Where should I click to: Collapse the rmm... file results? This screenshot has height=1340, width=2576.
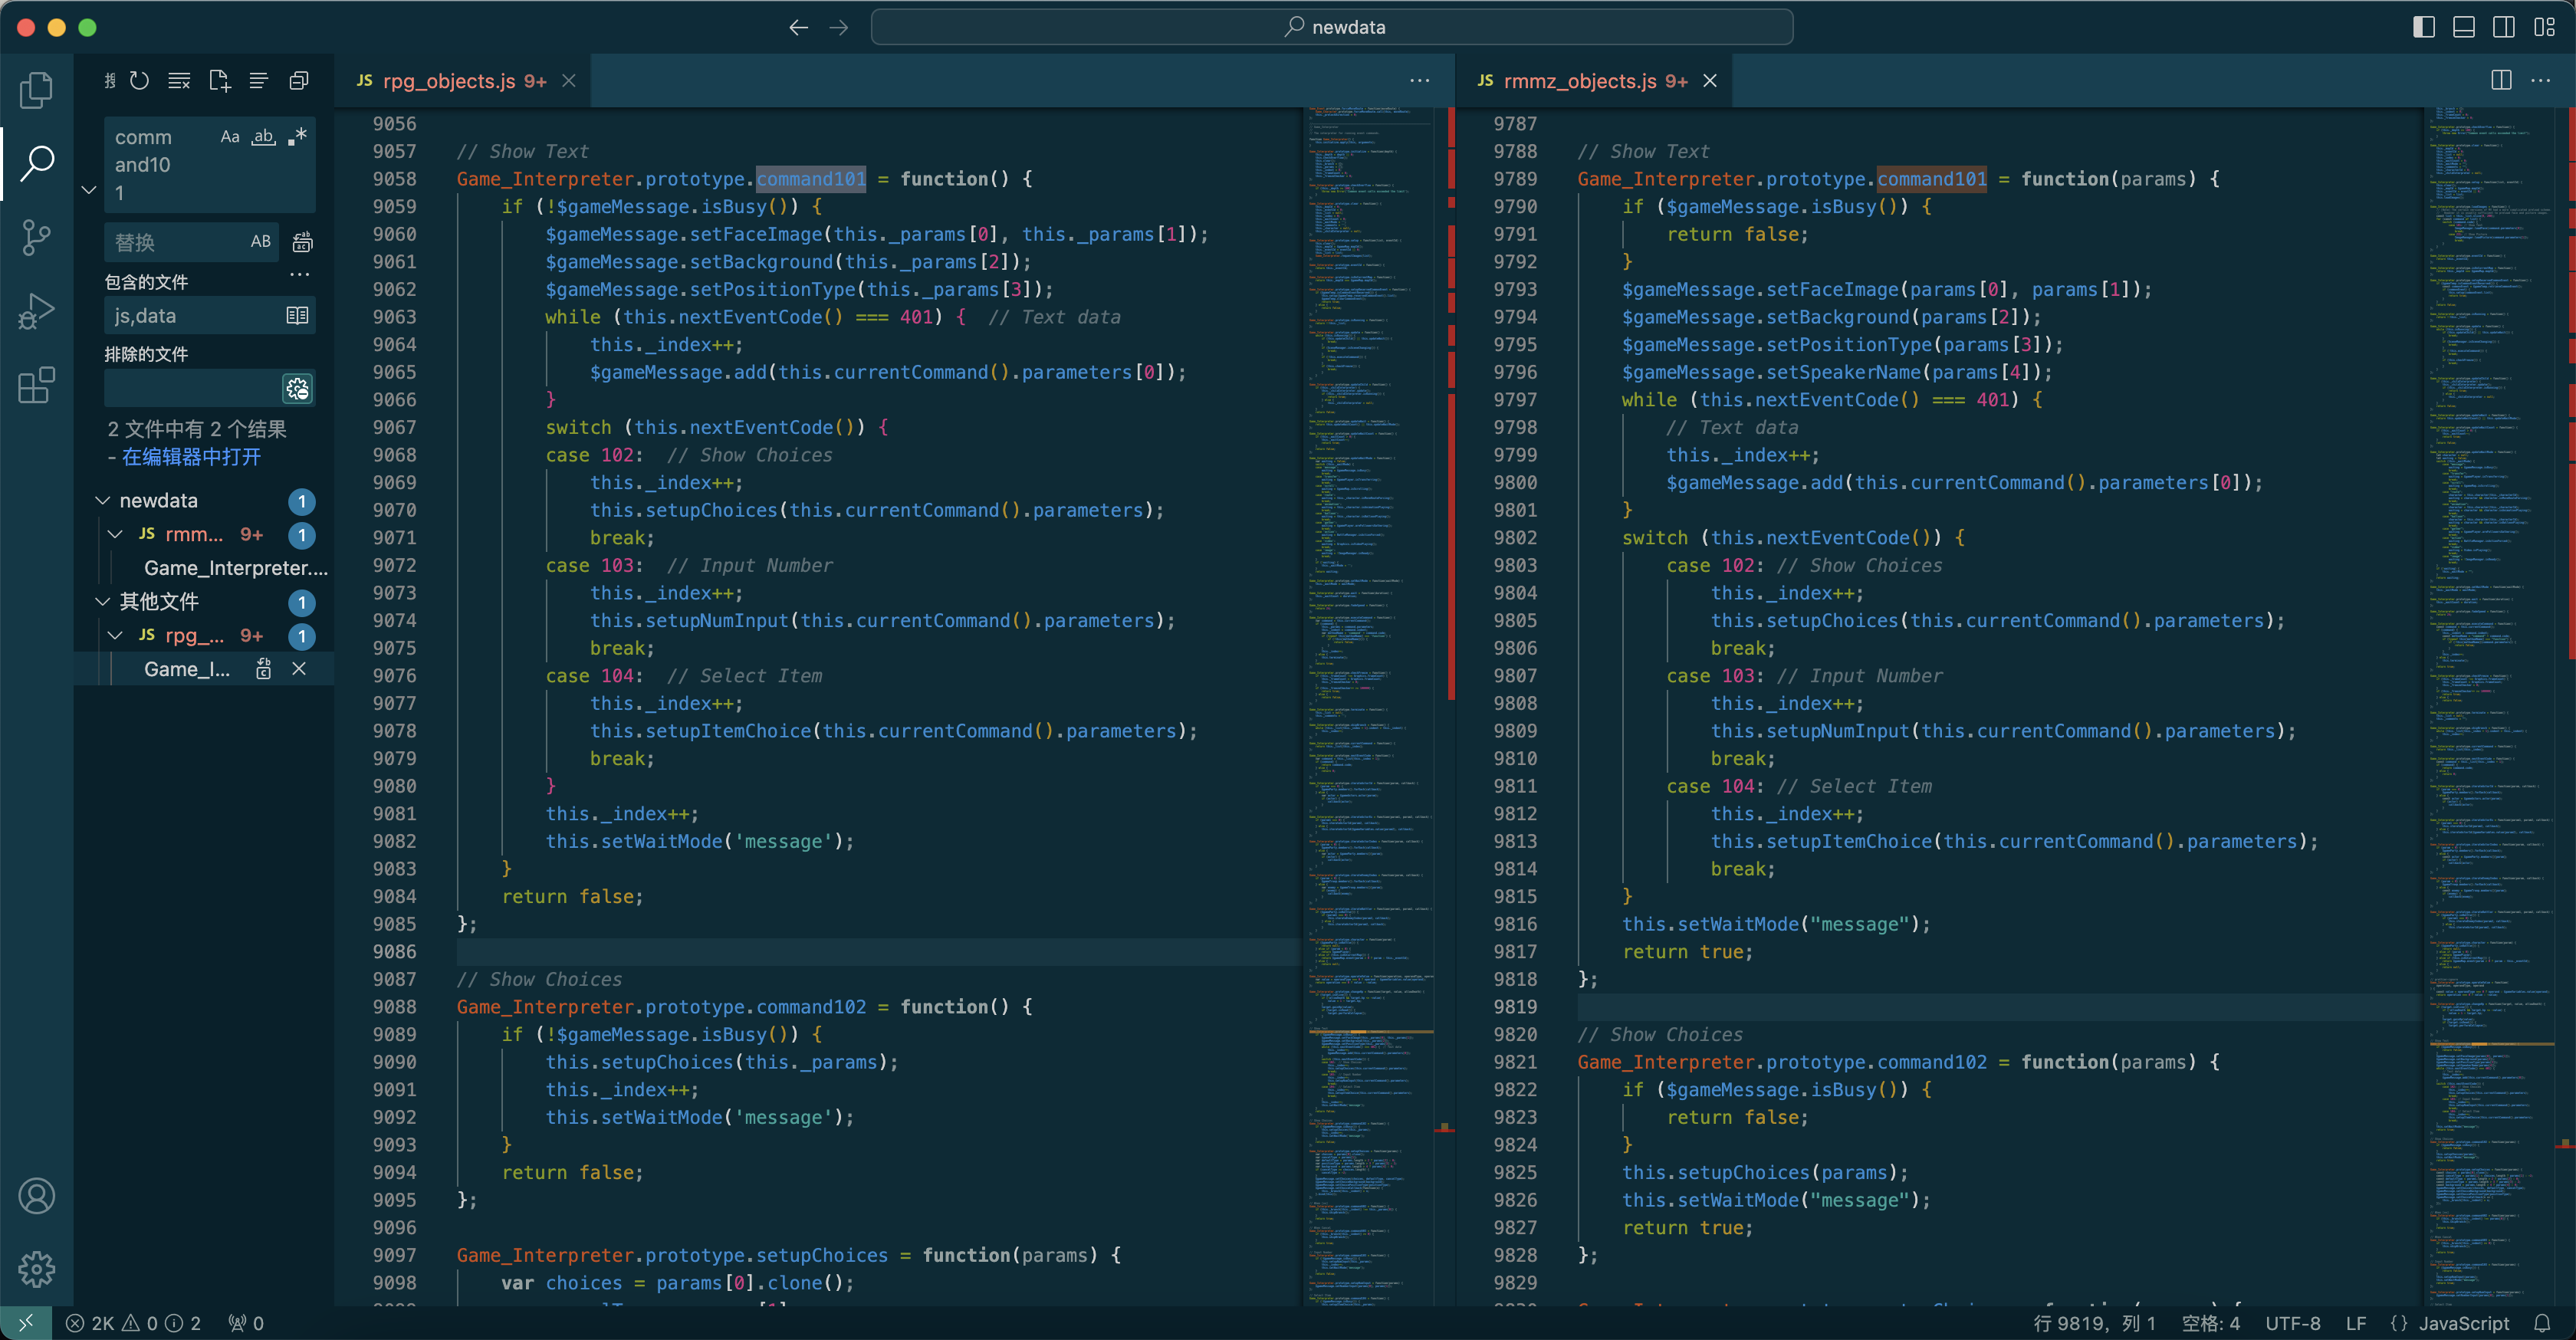pyautogui.click(x=116, y=534)
